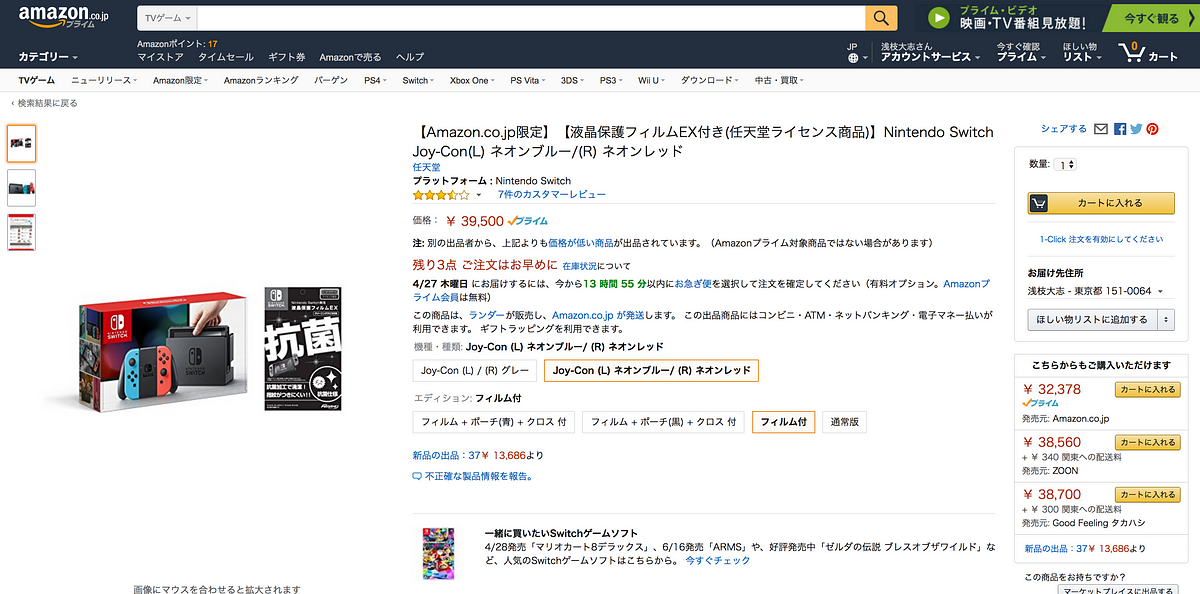Share product on Facebook icon
The height and width of the screenshot is (594, 1200).
[x=1120, y=129]
